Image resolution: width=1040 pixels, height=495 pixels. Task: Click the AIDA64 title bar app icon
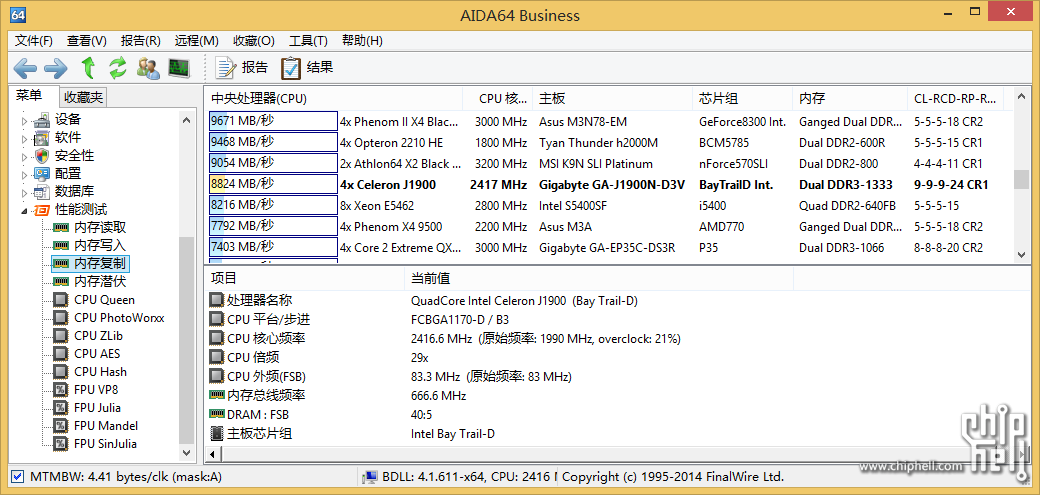pos(19,14)
